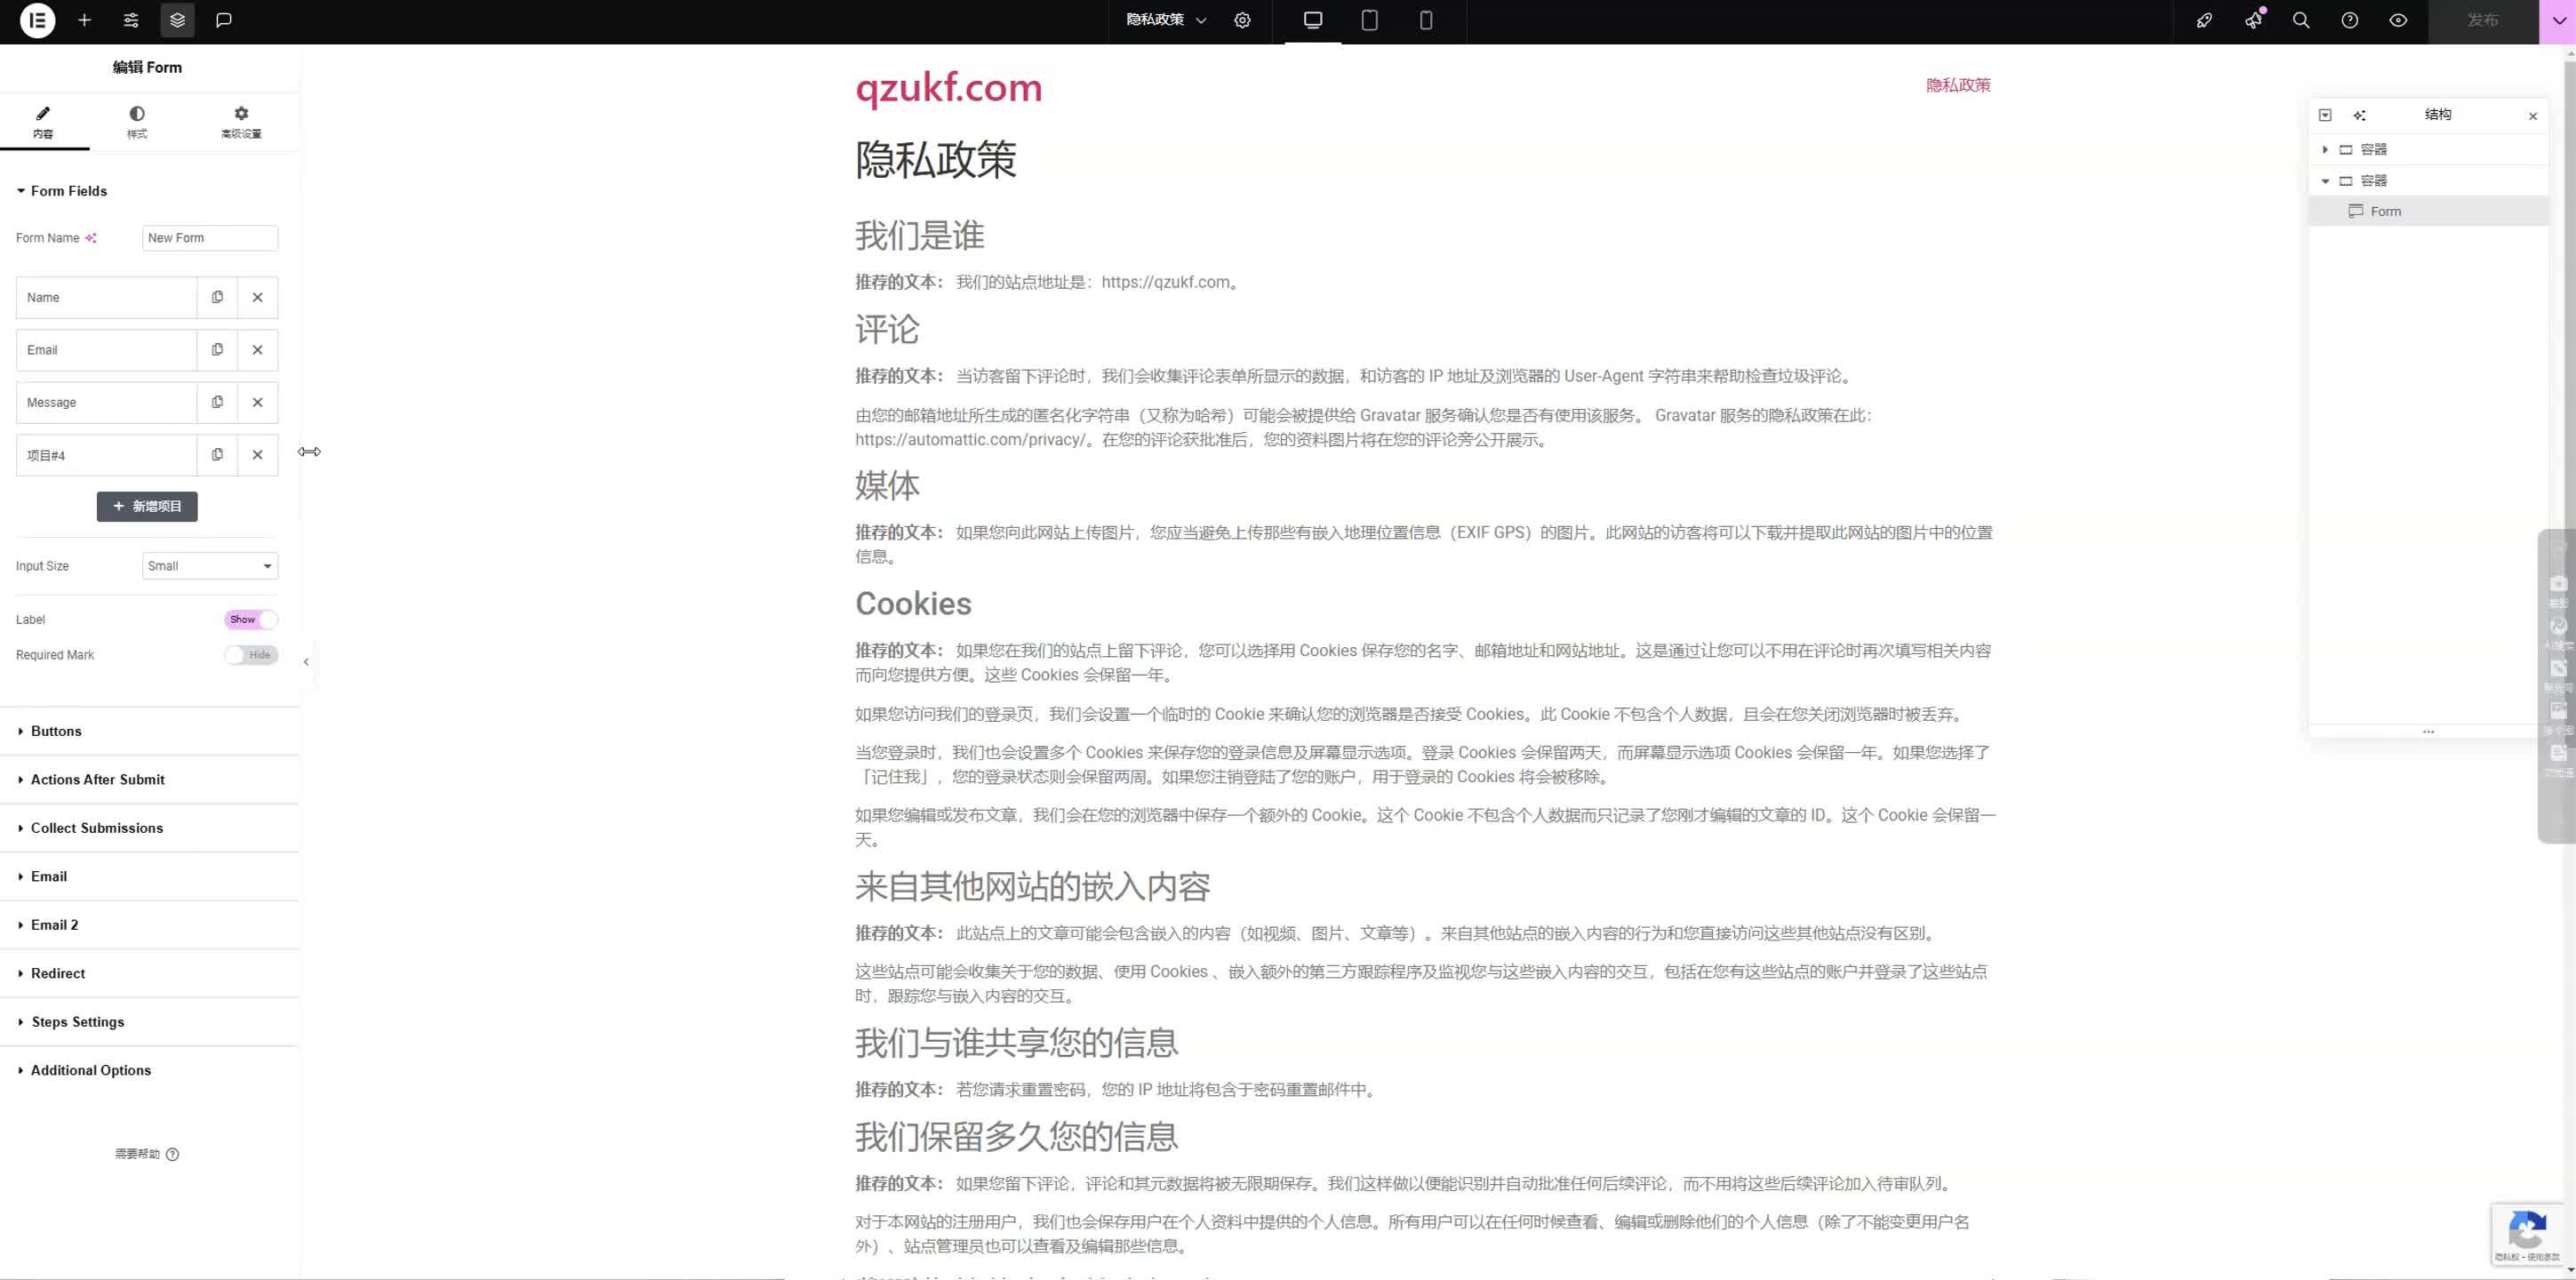Open Site Settings sliders icon

point(130,20)
